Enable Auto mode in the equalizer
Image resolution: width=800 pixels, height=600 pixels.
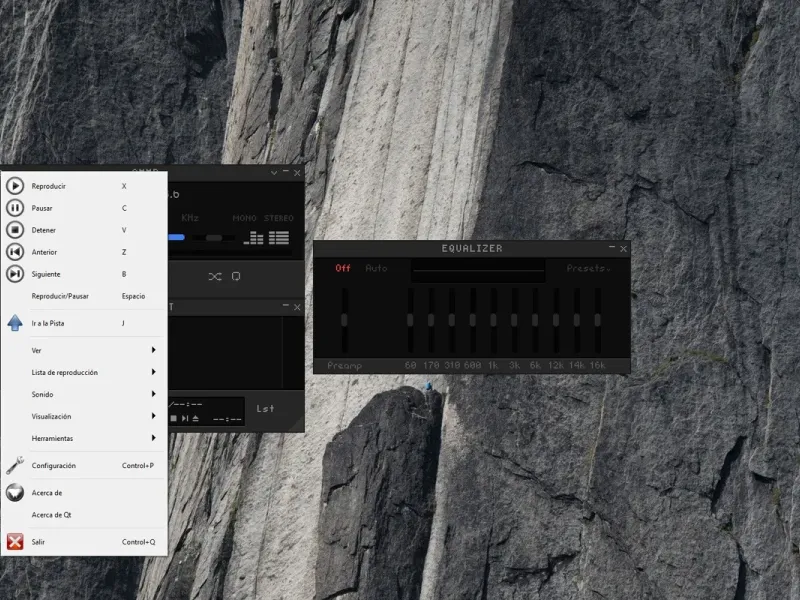[377, 268]
